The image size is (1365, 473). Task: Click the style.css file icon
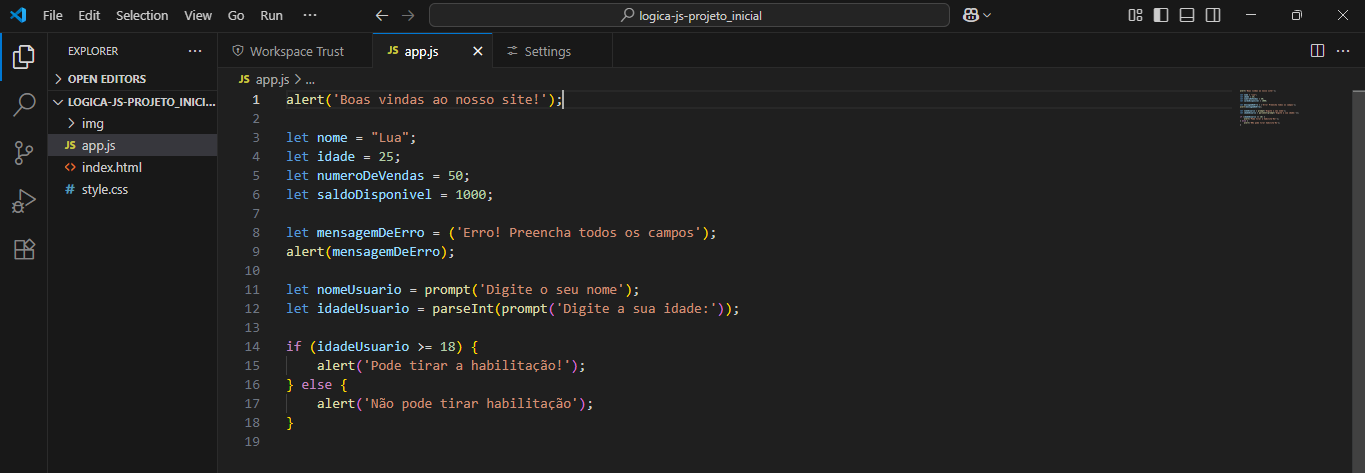point(70,189)
